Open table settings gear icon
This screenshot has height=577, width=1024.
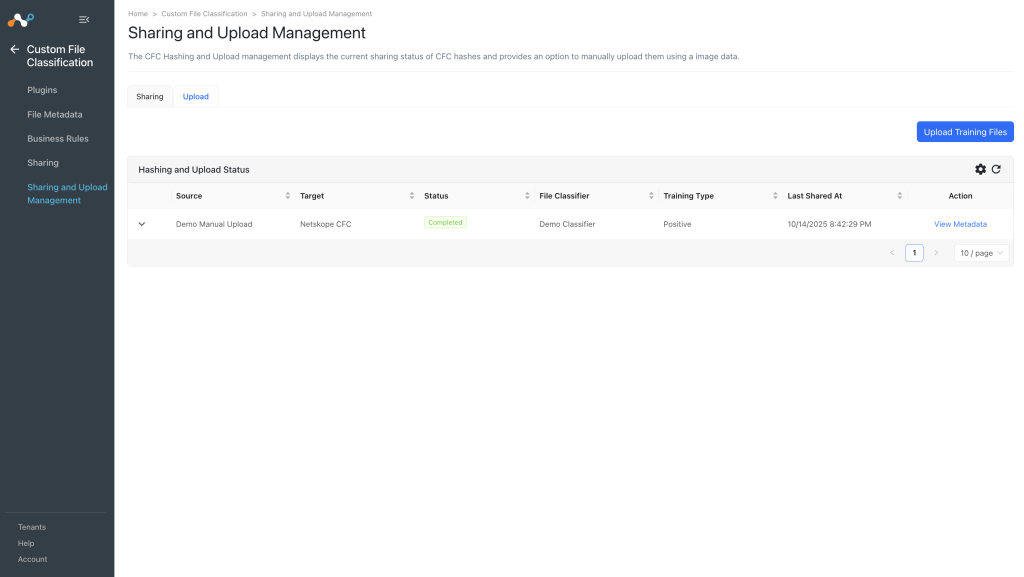point(980,169)
